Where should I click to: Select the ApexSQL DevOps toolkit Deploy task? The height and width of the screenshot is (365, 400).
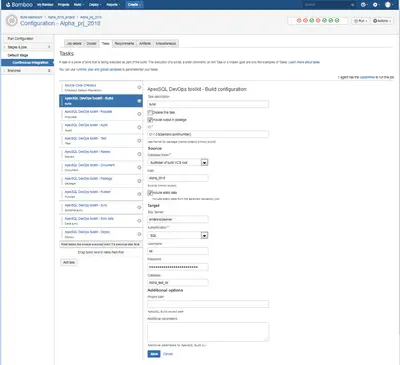(x=101, y=234)
